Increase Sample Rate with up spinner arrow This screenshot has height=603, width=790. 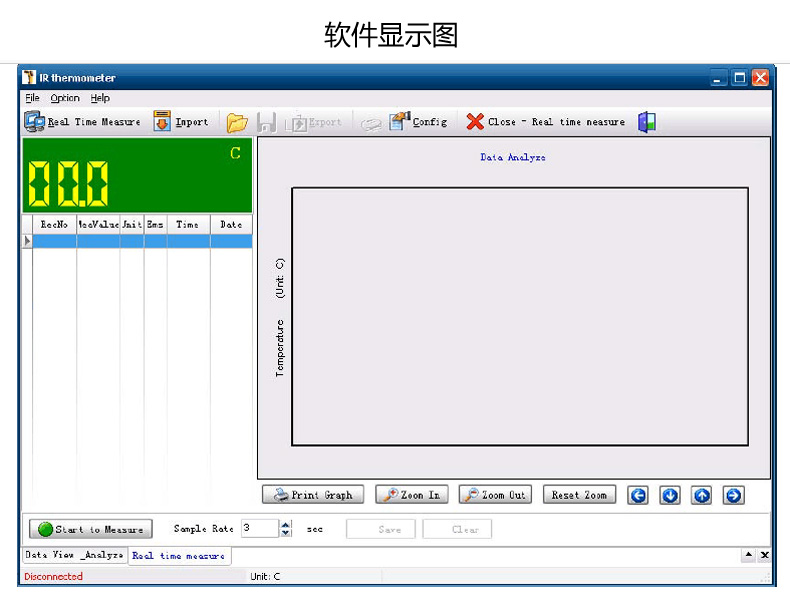(286, 524)
